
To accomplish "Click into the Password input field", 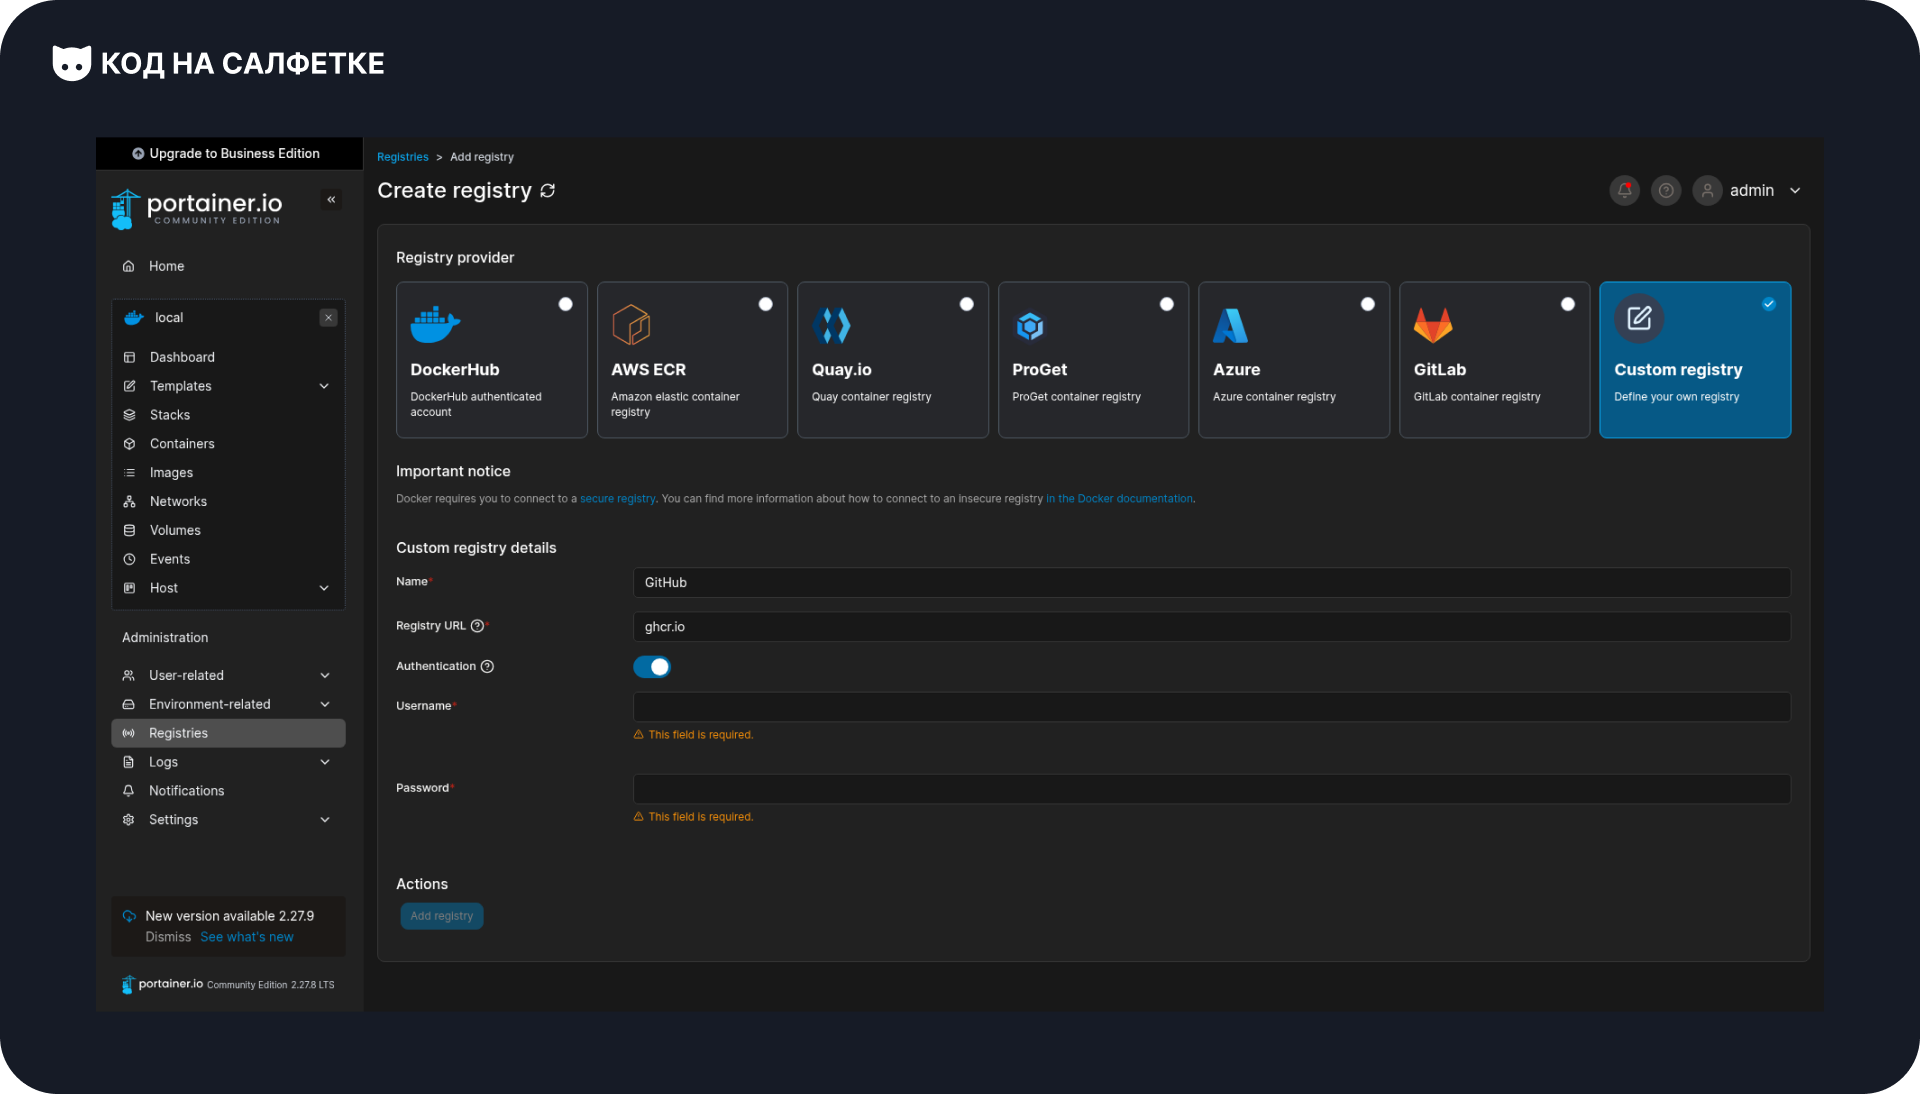I will pyautogui.click(x=1211, y=789).
